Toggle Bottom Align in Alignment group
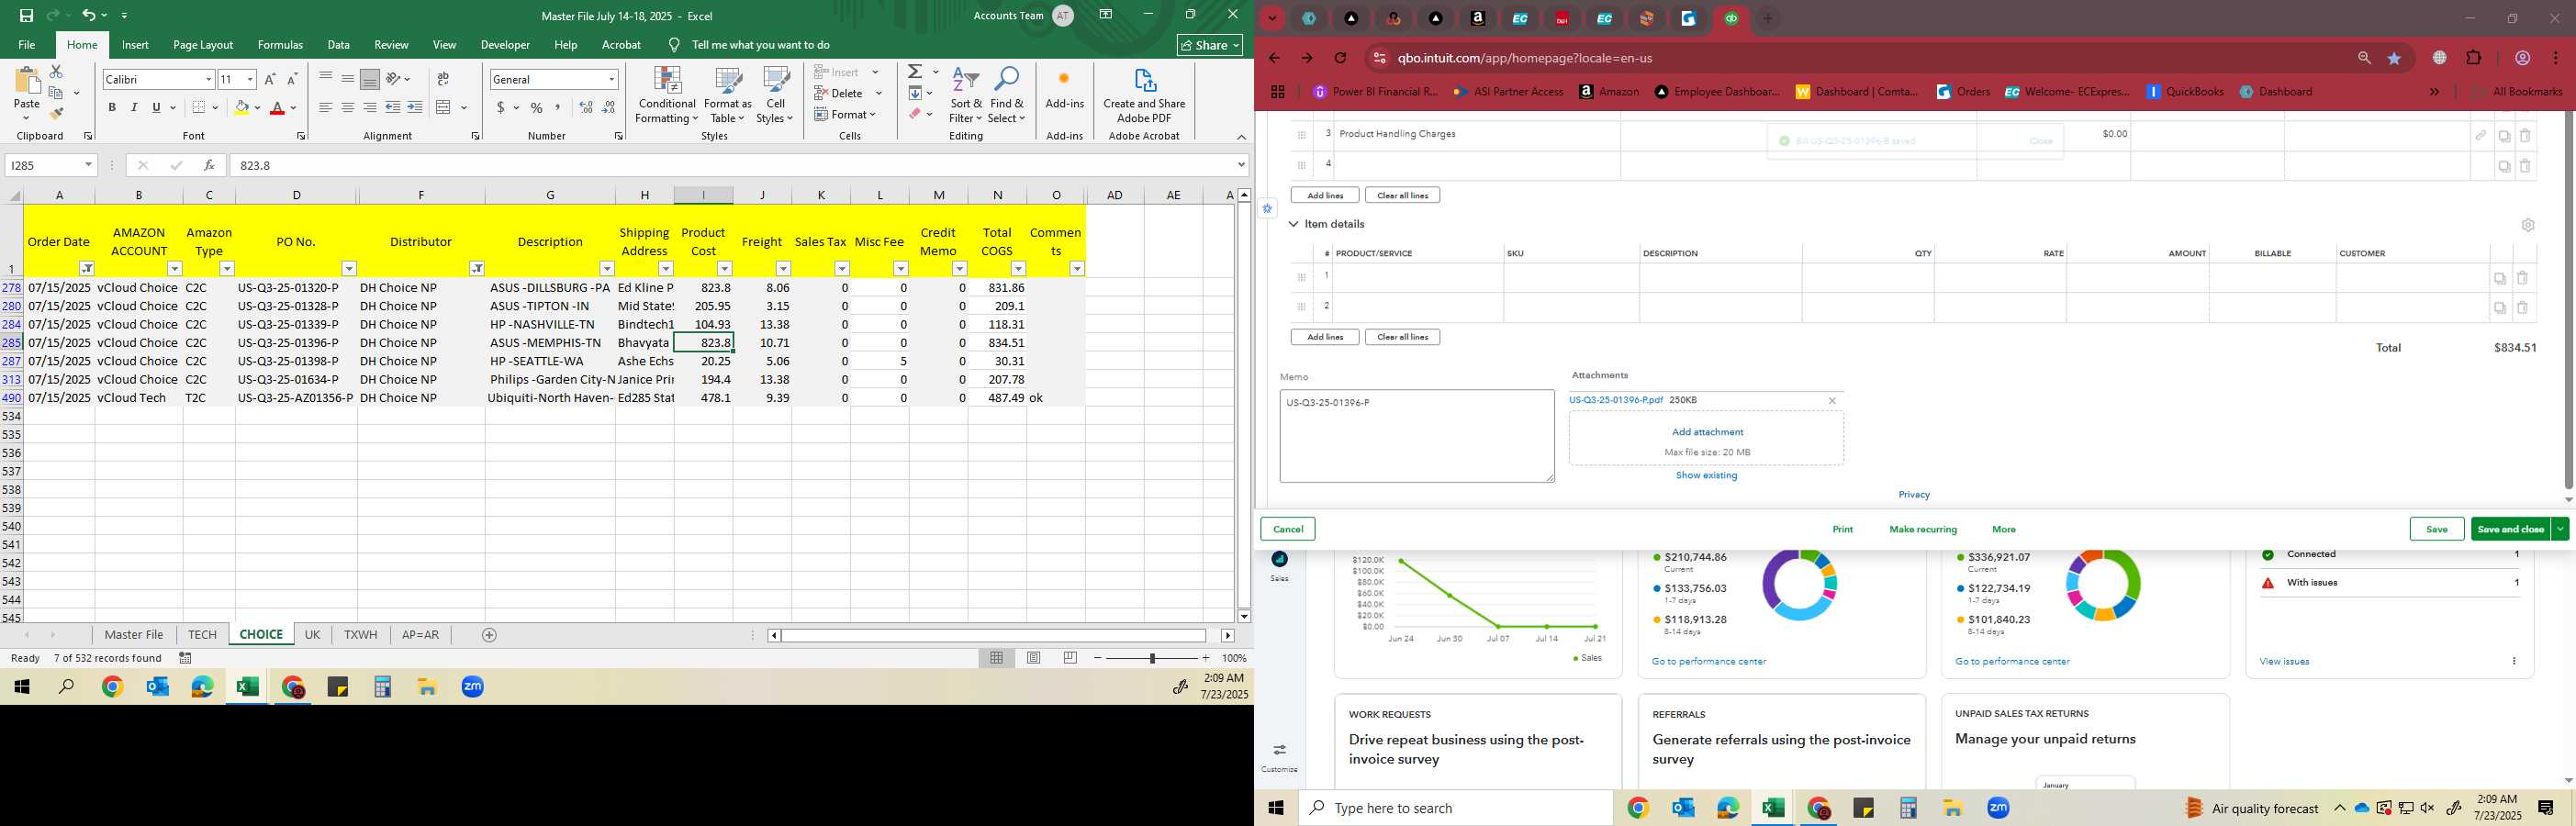Viewport: 2576px width, 826px height. point(370,79)
